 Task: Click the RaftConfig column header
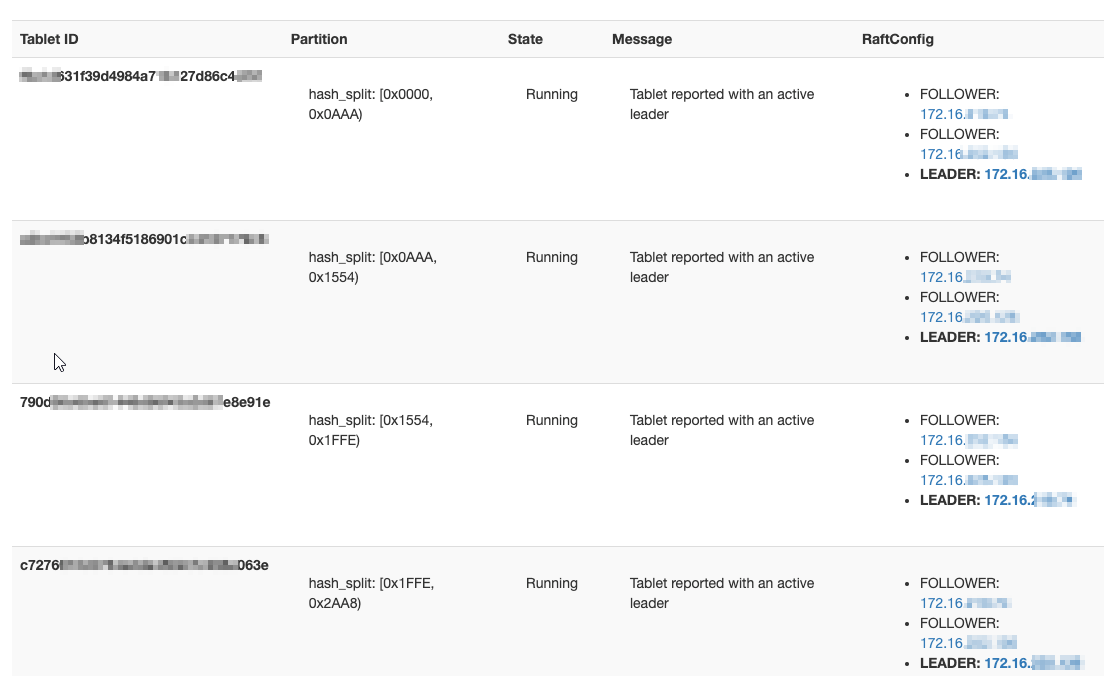click(897, 39)
